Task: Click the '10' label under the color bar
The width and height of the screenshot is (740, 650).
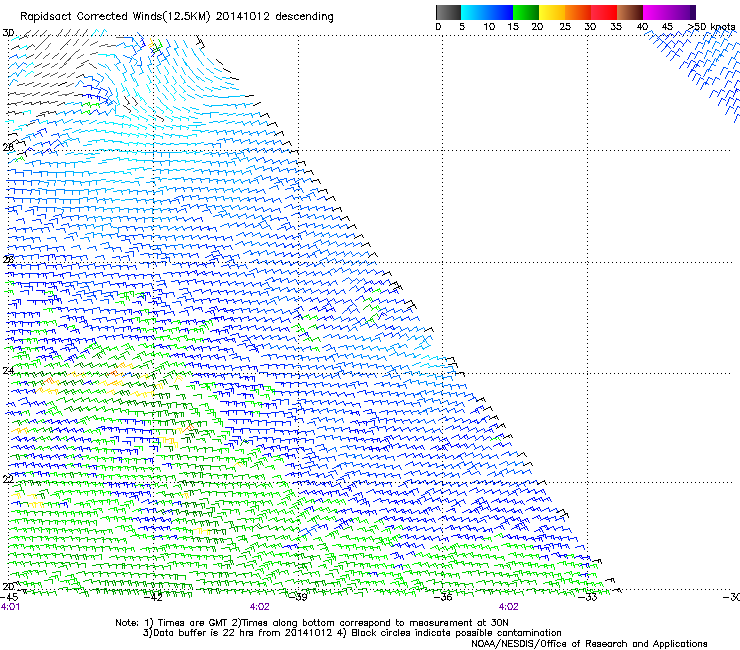Action: click(x=489, y=27)
